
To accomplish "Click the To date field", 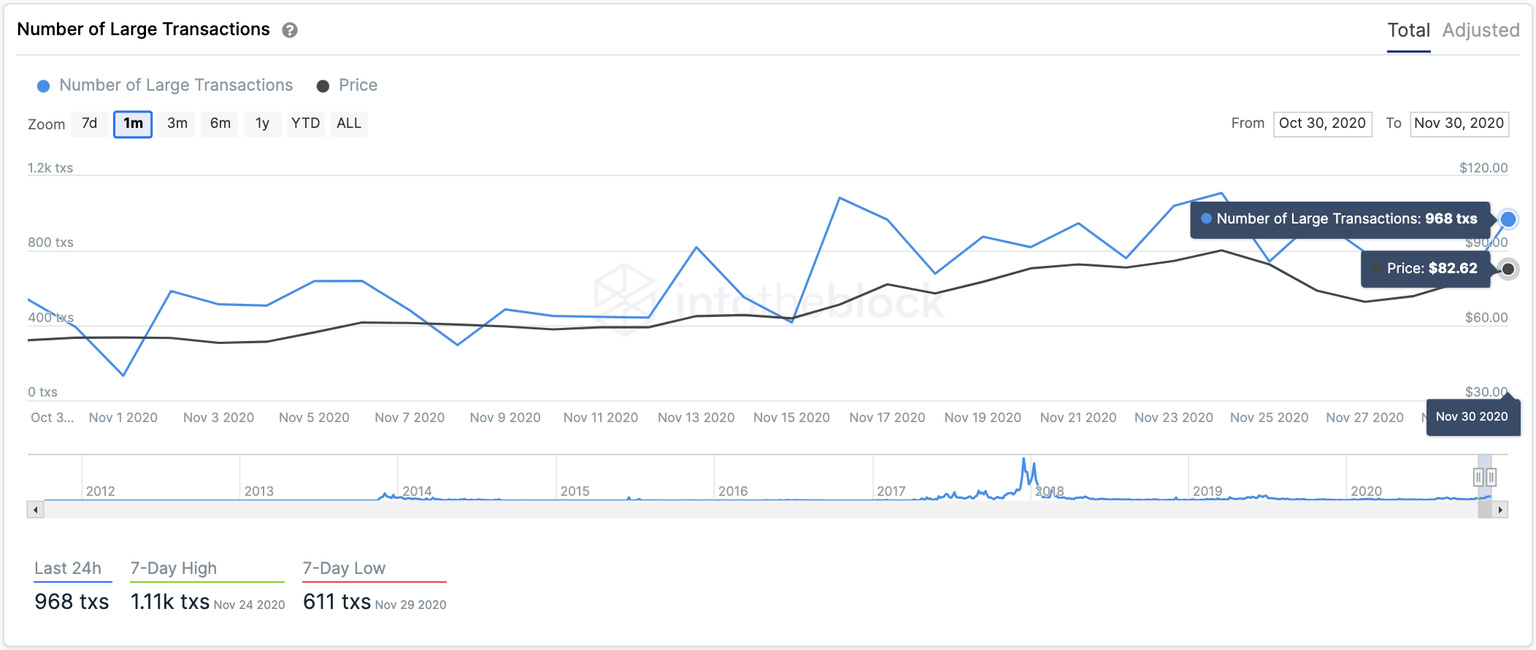I will pyautogui.click(x=1459, y=123).
